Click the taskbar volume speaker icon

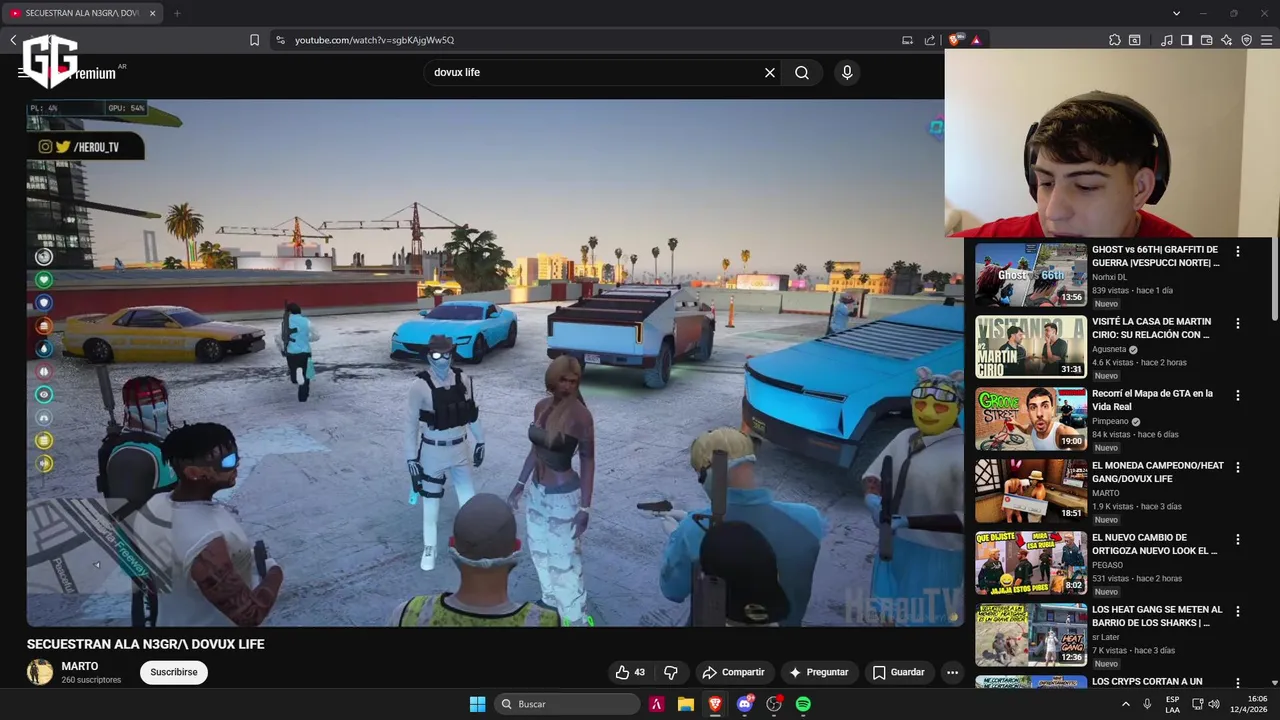[1213, 704]
